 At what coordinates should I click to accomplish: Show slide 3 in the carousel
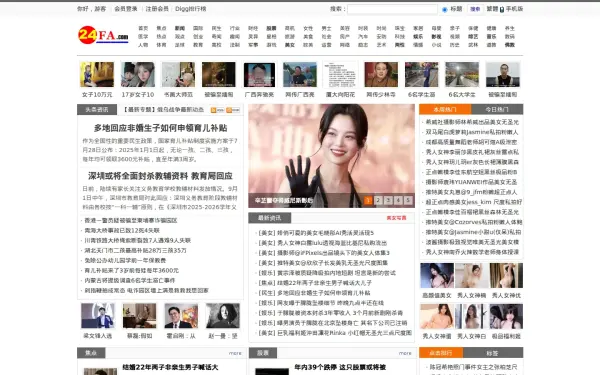[x=388, y=200]
